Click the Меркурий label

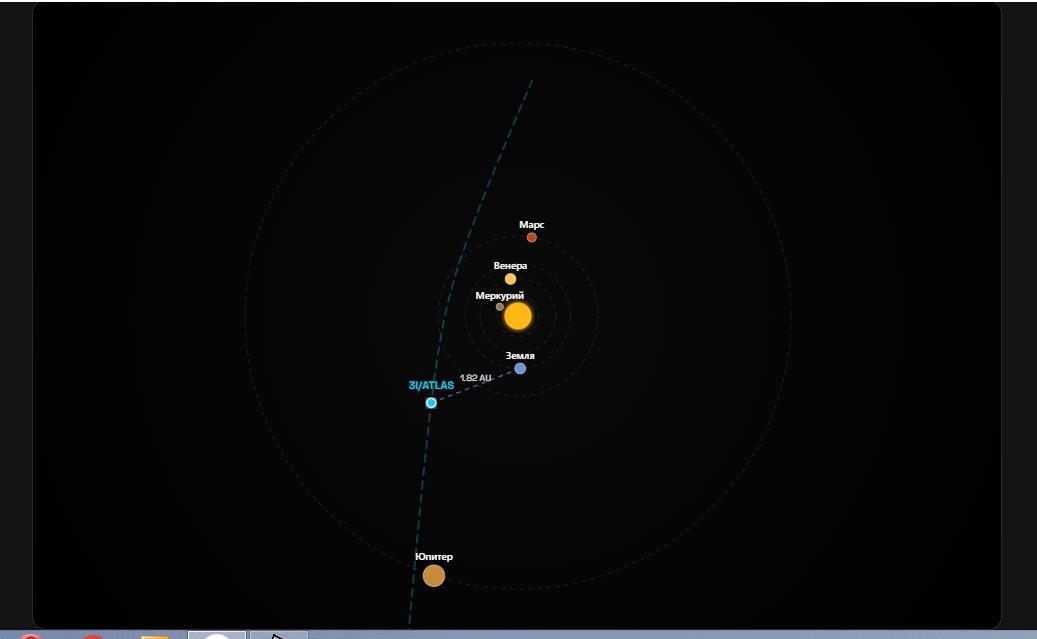tap(499, 296)
